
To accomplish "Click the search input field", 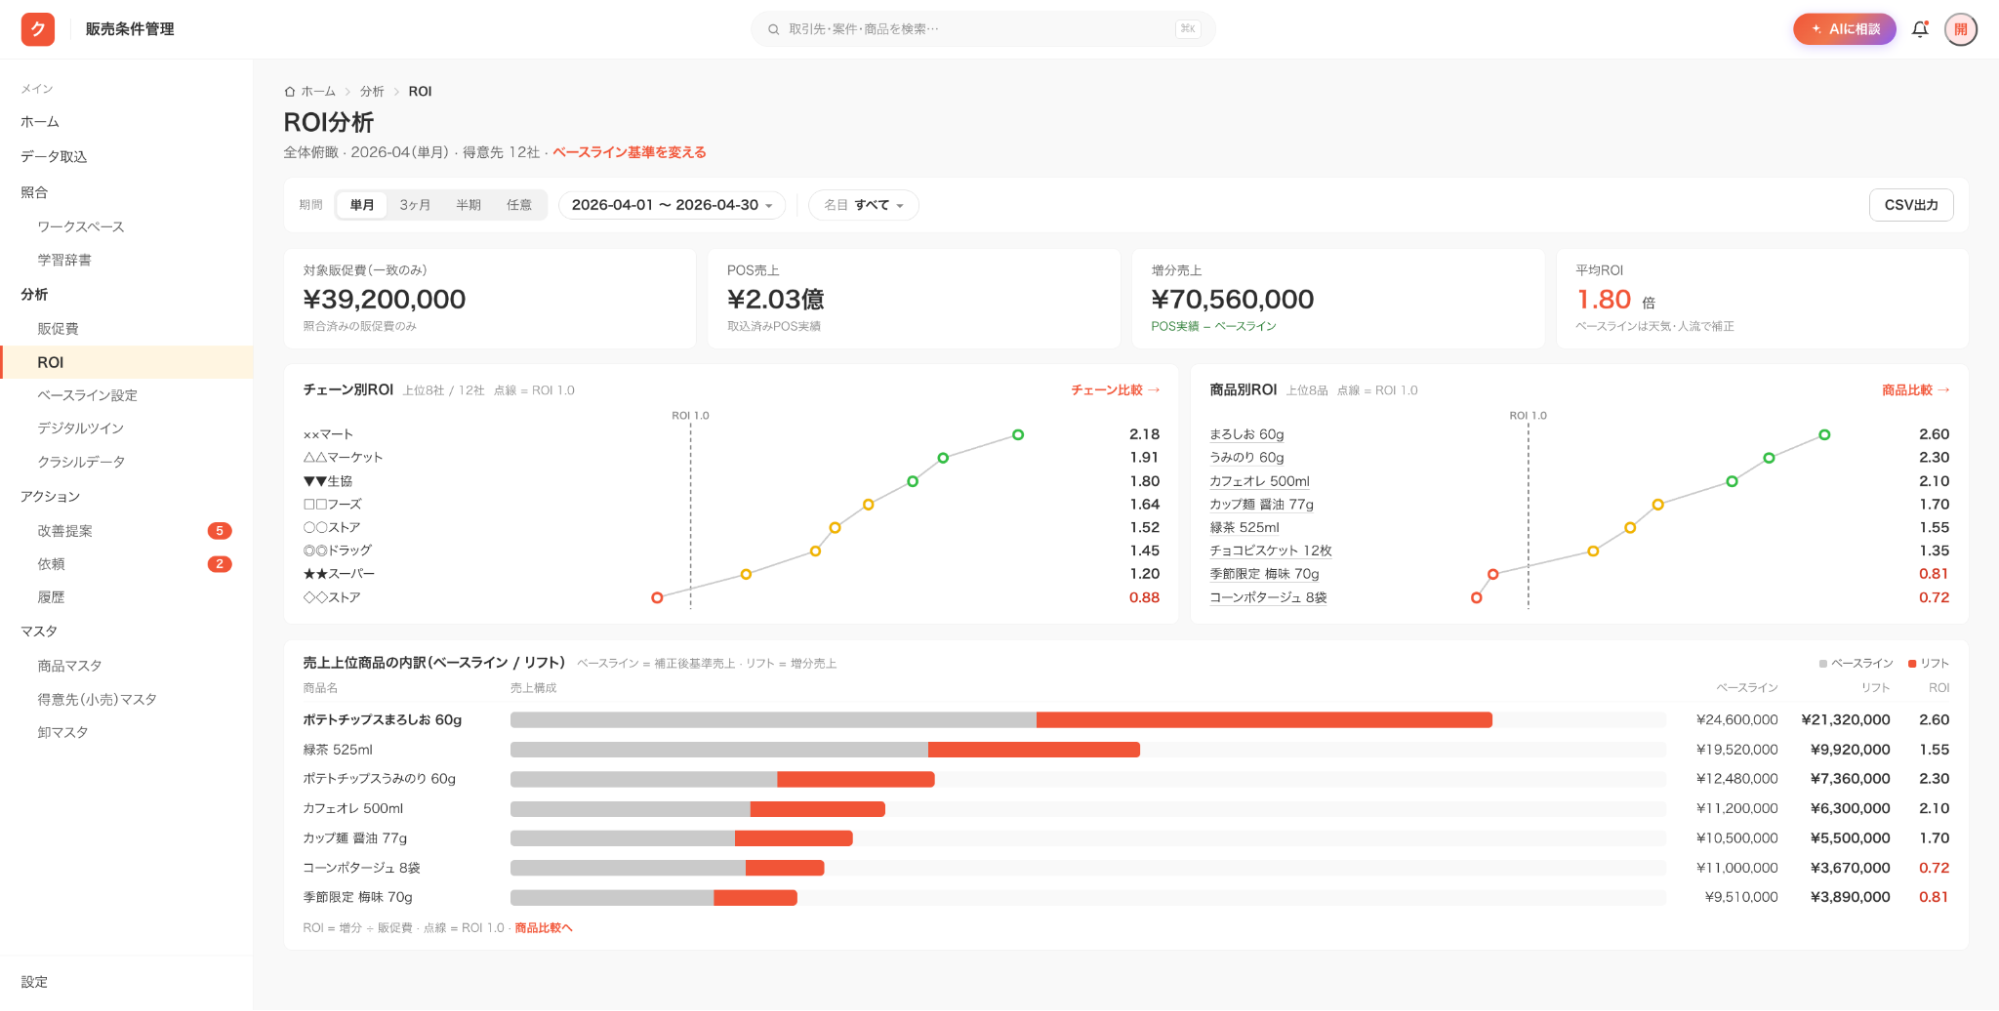I will [983, 29].
